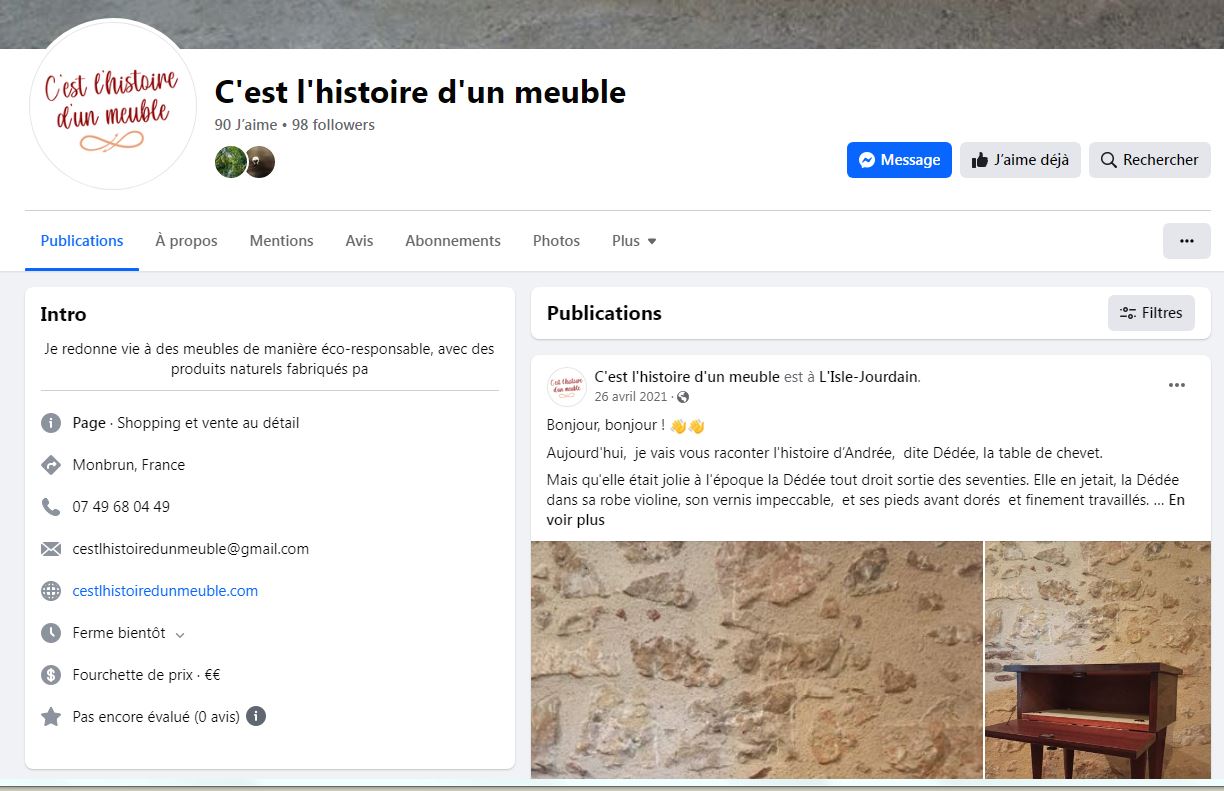Expand the Plus dropdown menu
Viewport: 1224px width, 791px height.
pos(634,241)
